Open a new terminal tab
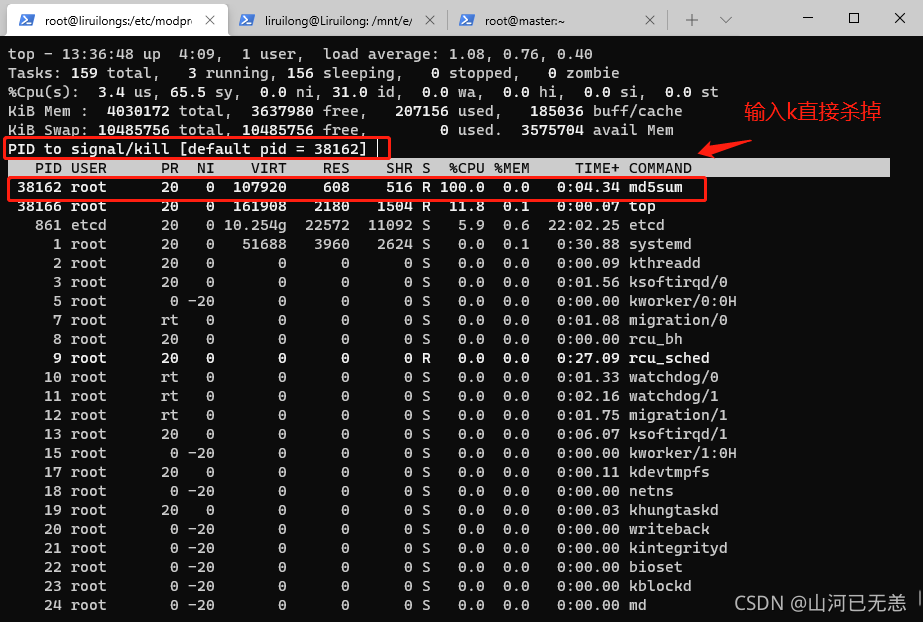923x622 pixels. [692, 20]
